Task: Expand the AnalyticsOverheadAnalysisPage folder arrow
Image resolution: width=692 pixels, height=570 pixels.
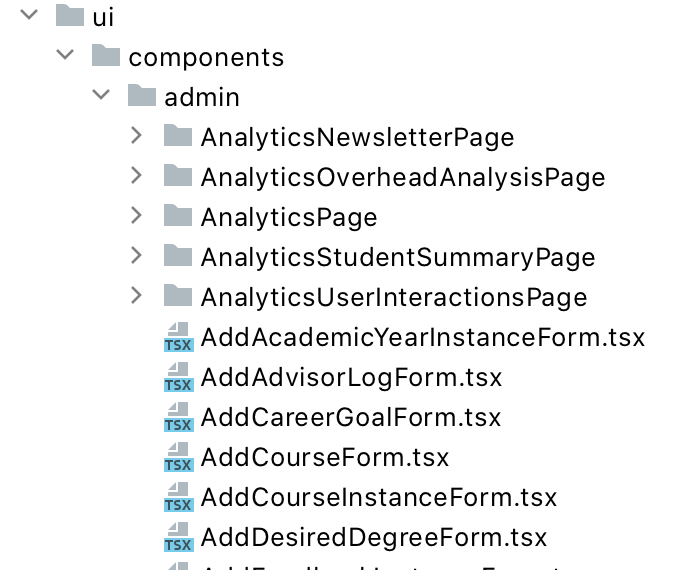Action: coord(136,176)
